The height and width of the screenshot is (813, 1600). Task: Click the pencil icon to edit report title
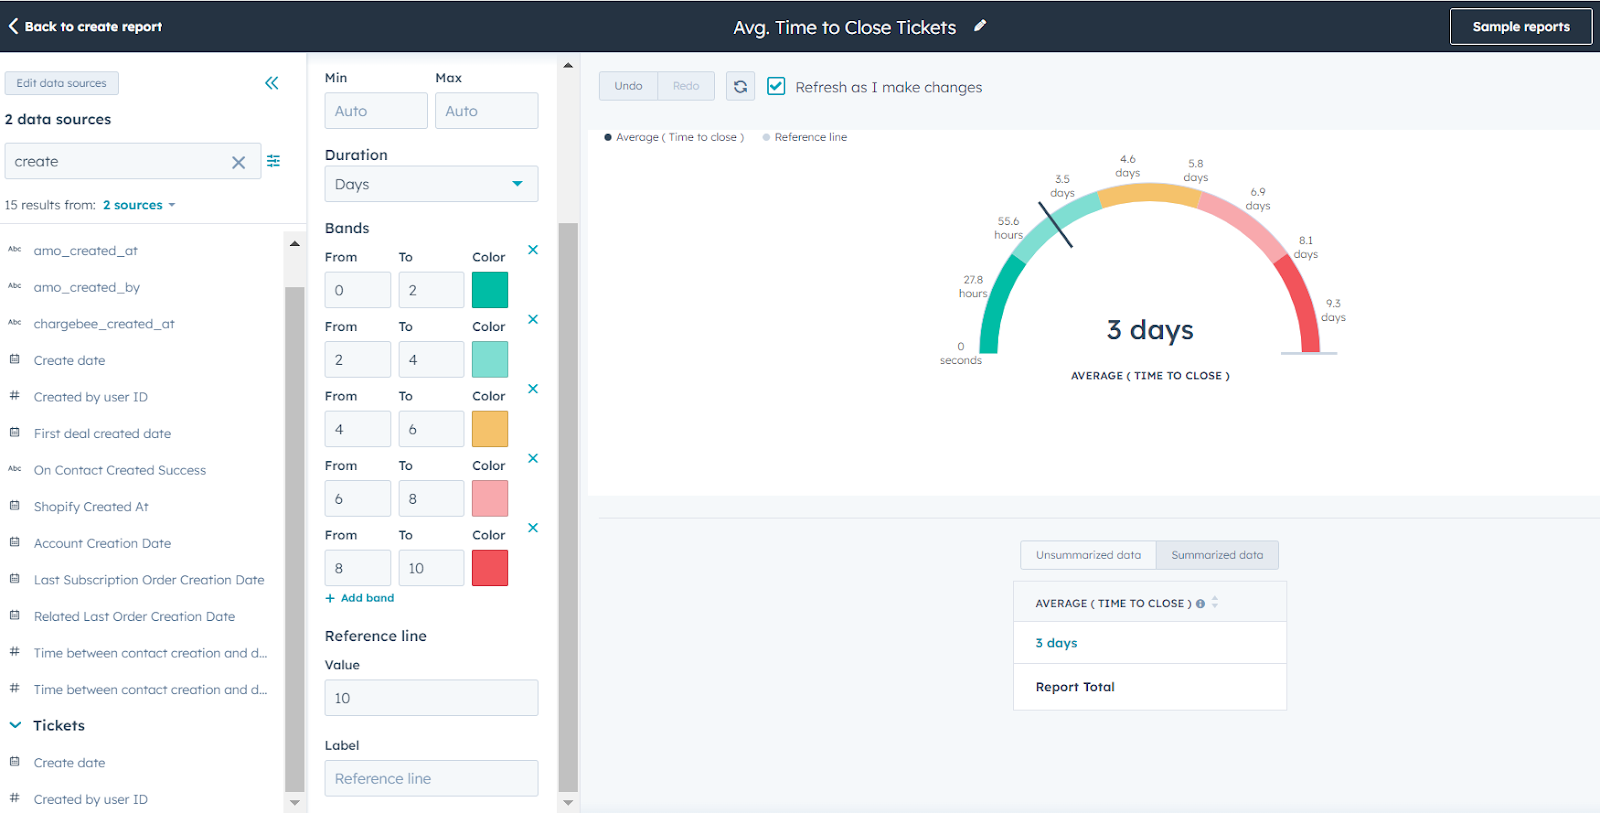coord(980,26)
